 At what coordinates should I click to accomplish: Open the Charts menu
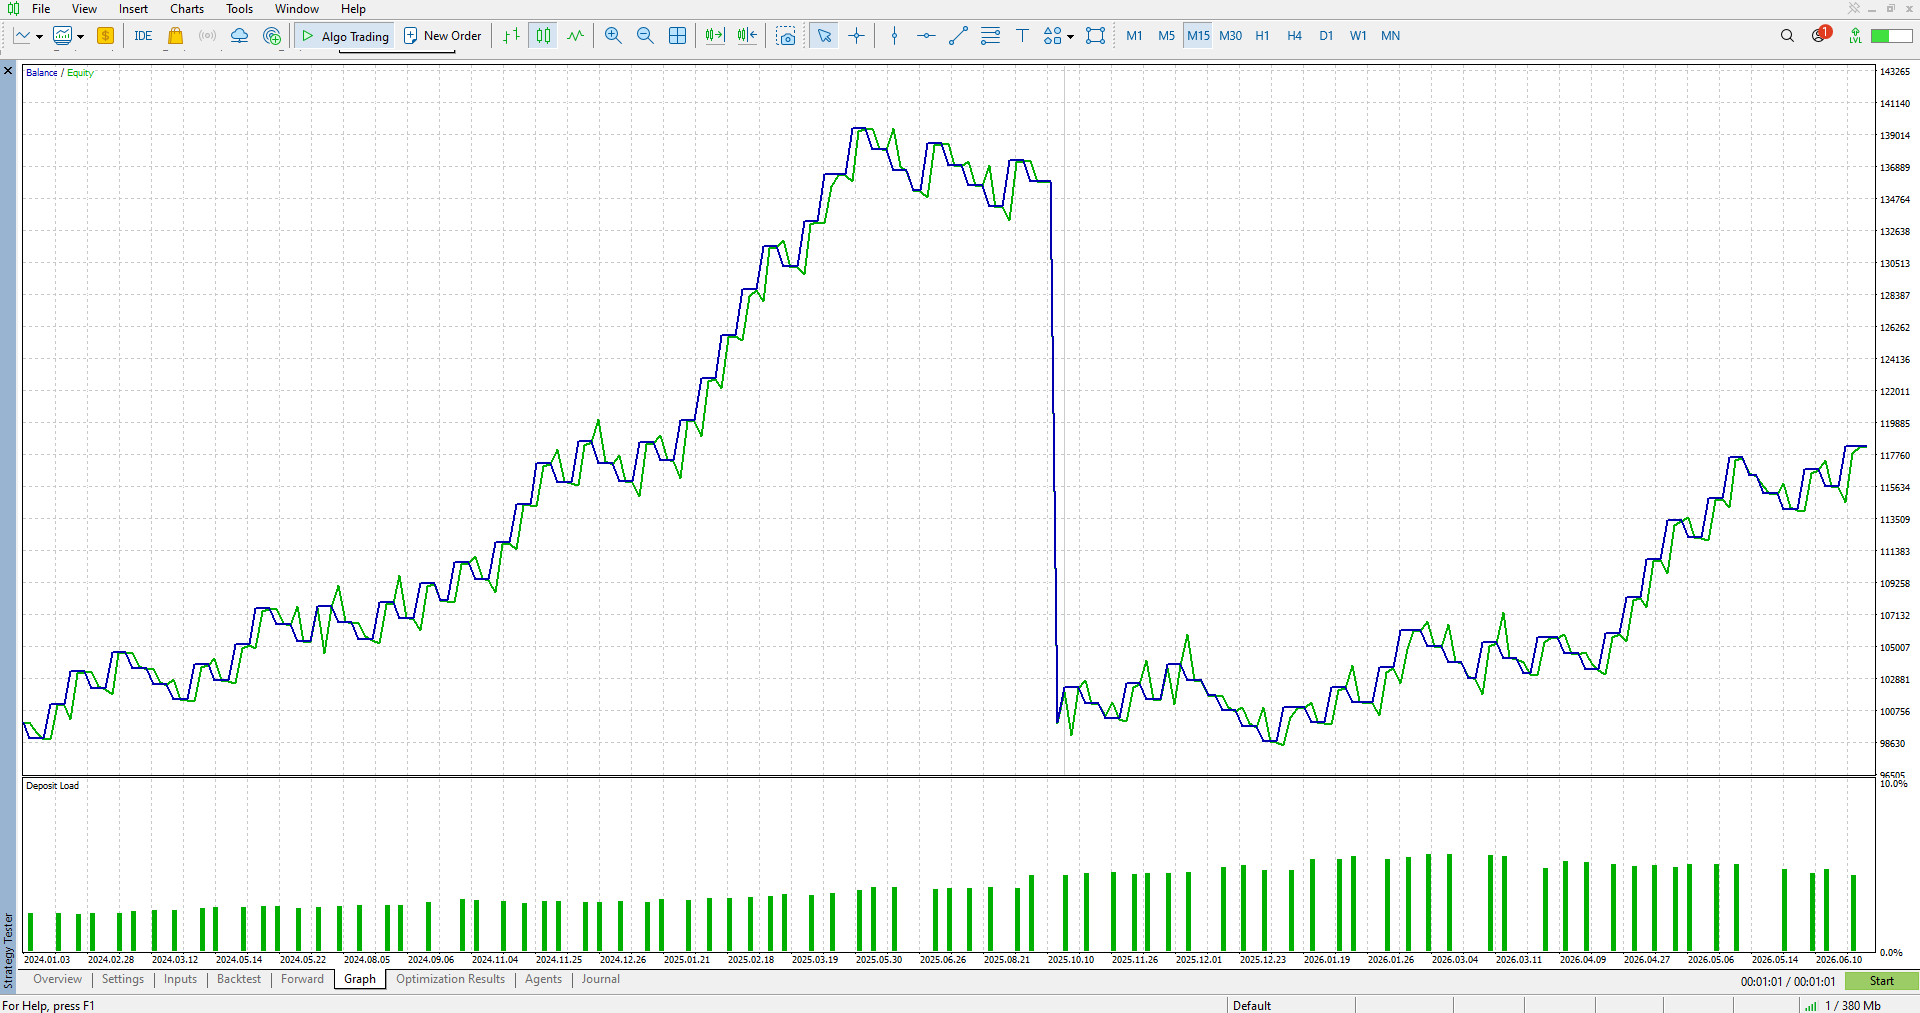(x=187, y=9)
